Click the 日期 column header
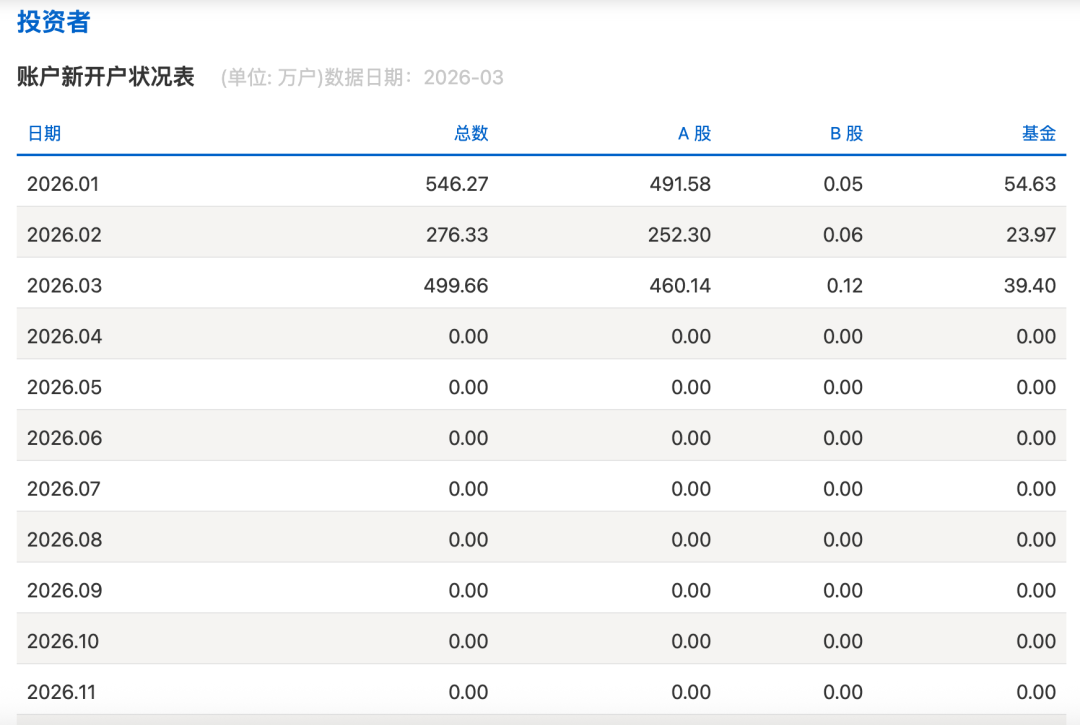Image resolution: width=1080 pixels, height=725 pixels. [x=44, y=134]
